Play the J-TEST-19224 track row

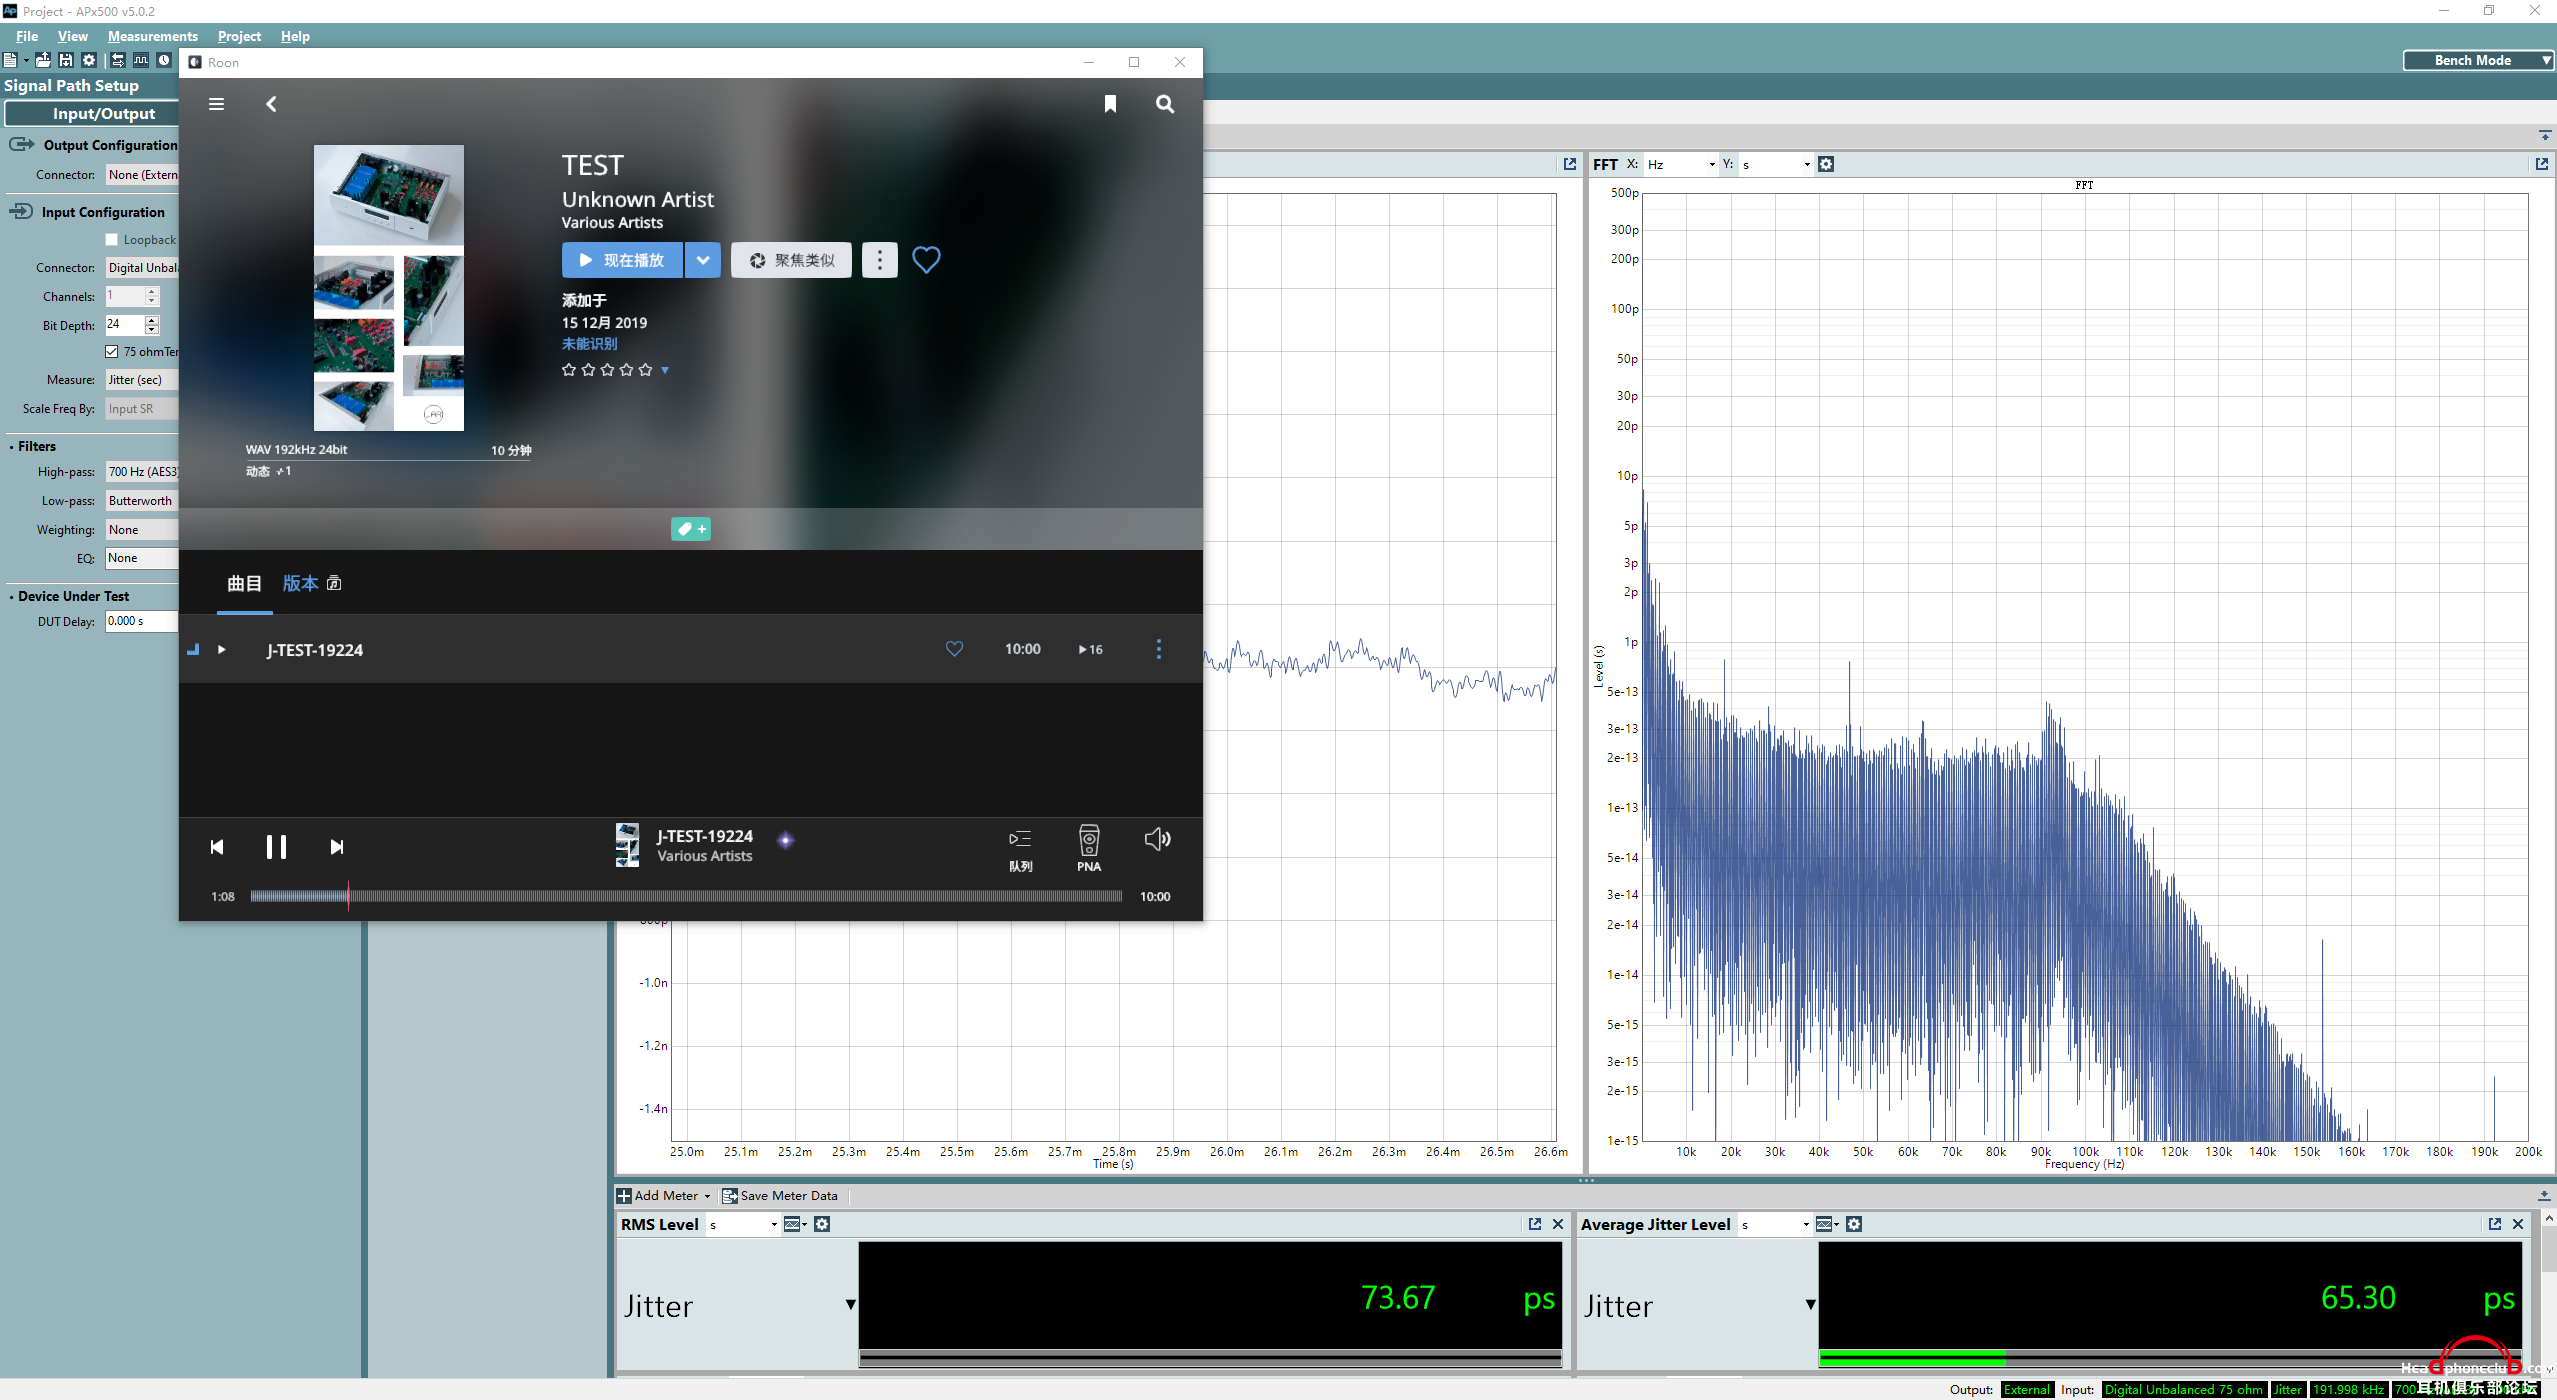pyautogui.click(x=221, y=650)
